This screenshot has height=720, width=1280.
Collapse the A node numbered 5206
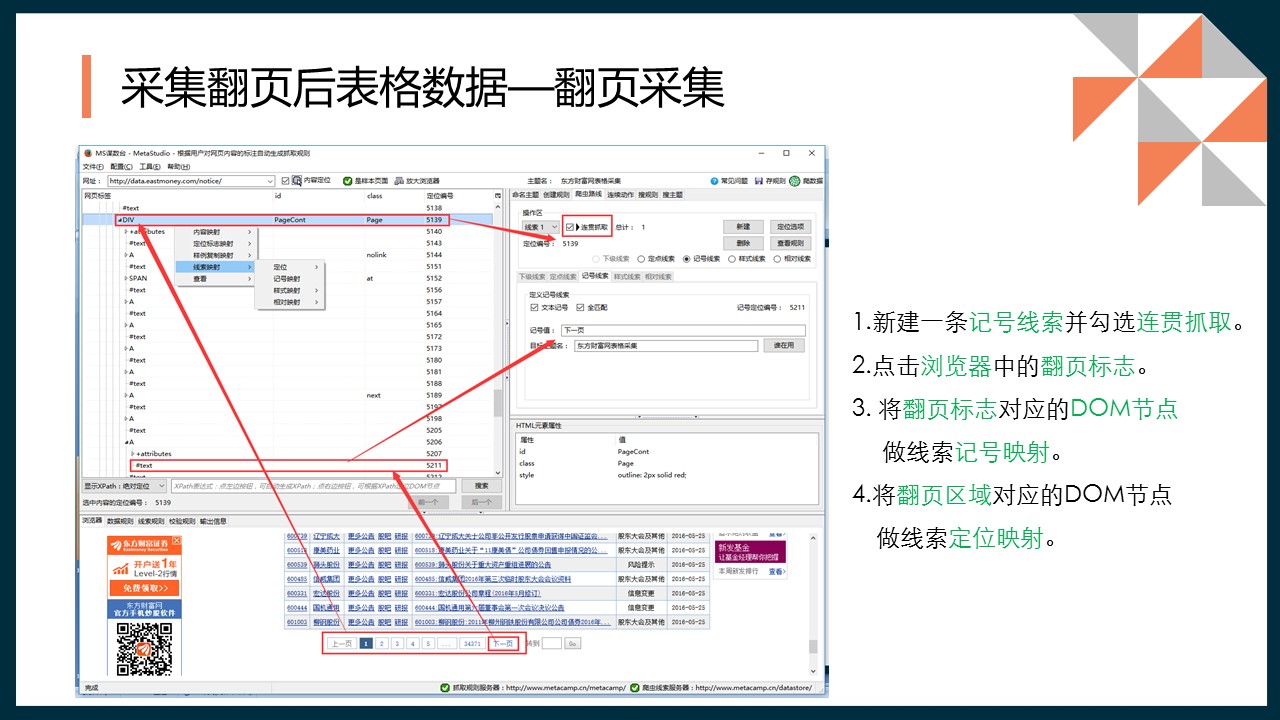click(126, 442)
